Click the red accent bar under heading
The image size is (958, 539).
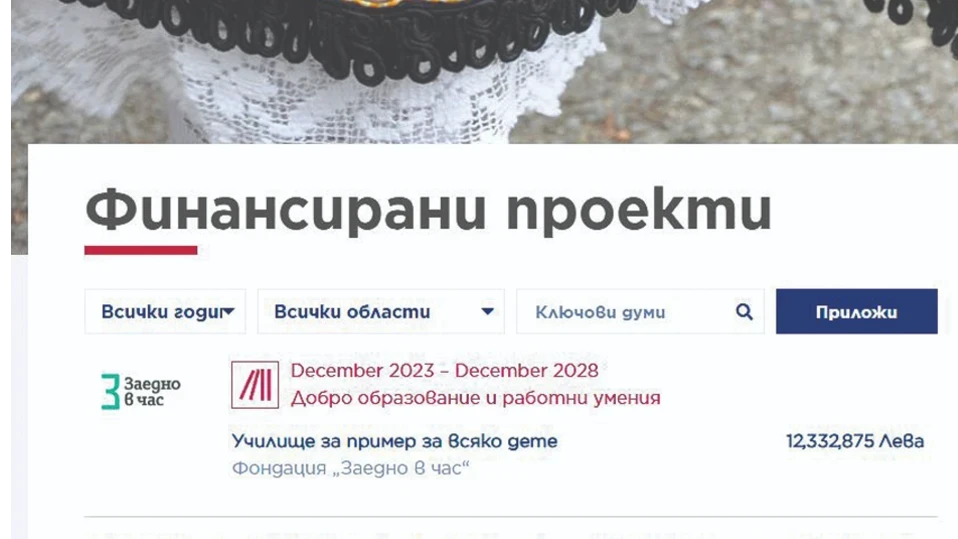coord(141,250)
